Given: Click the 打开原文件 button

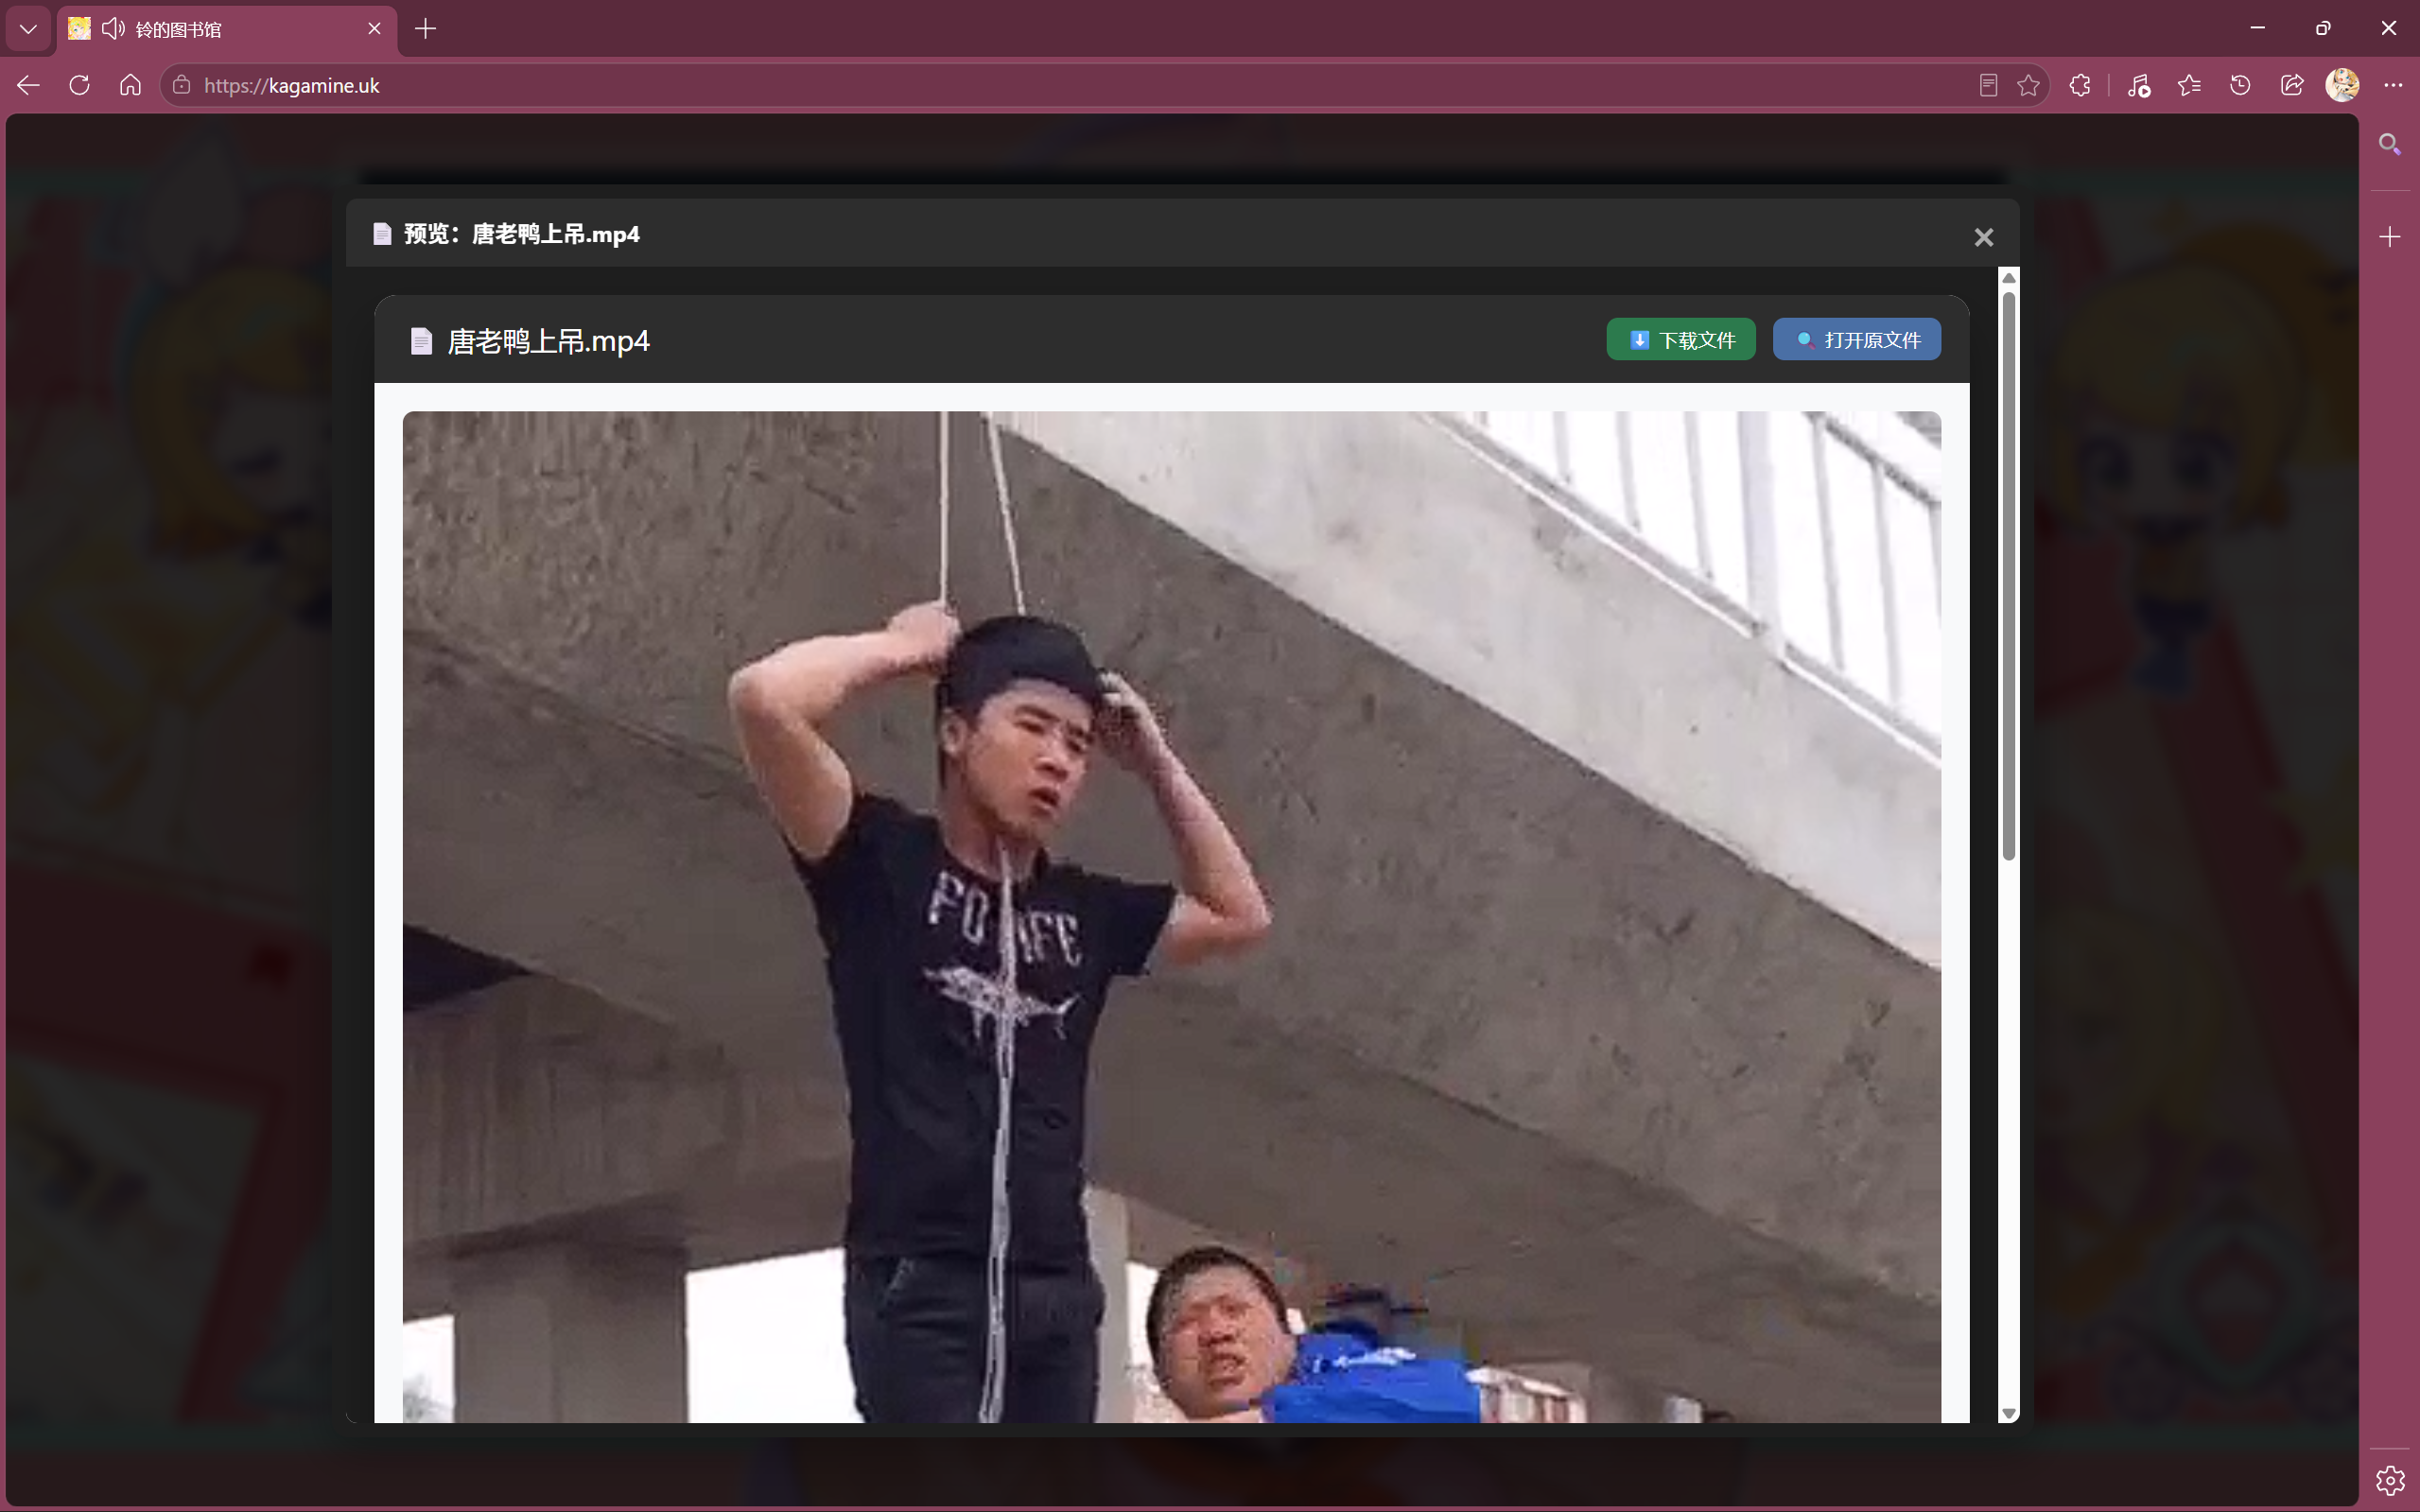Looking at the screenshot, I should (x=1857, y=340).
